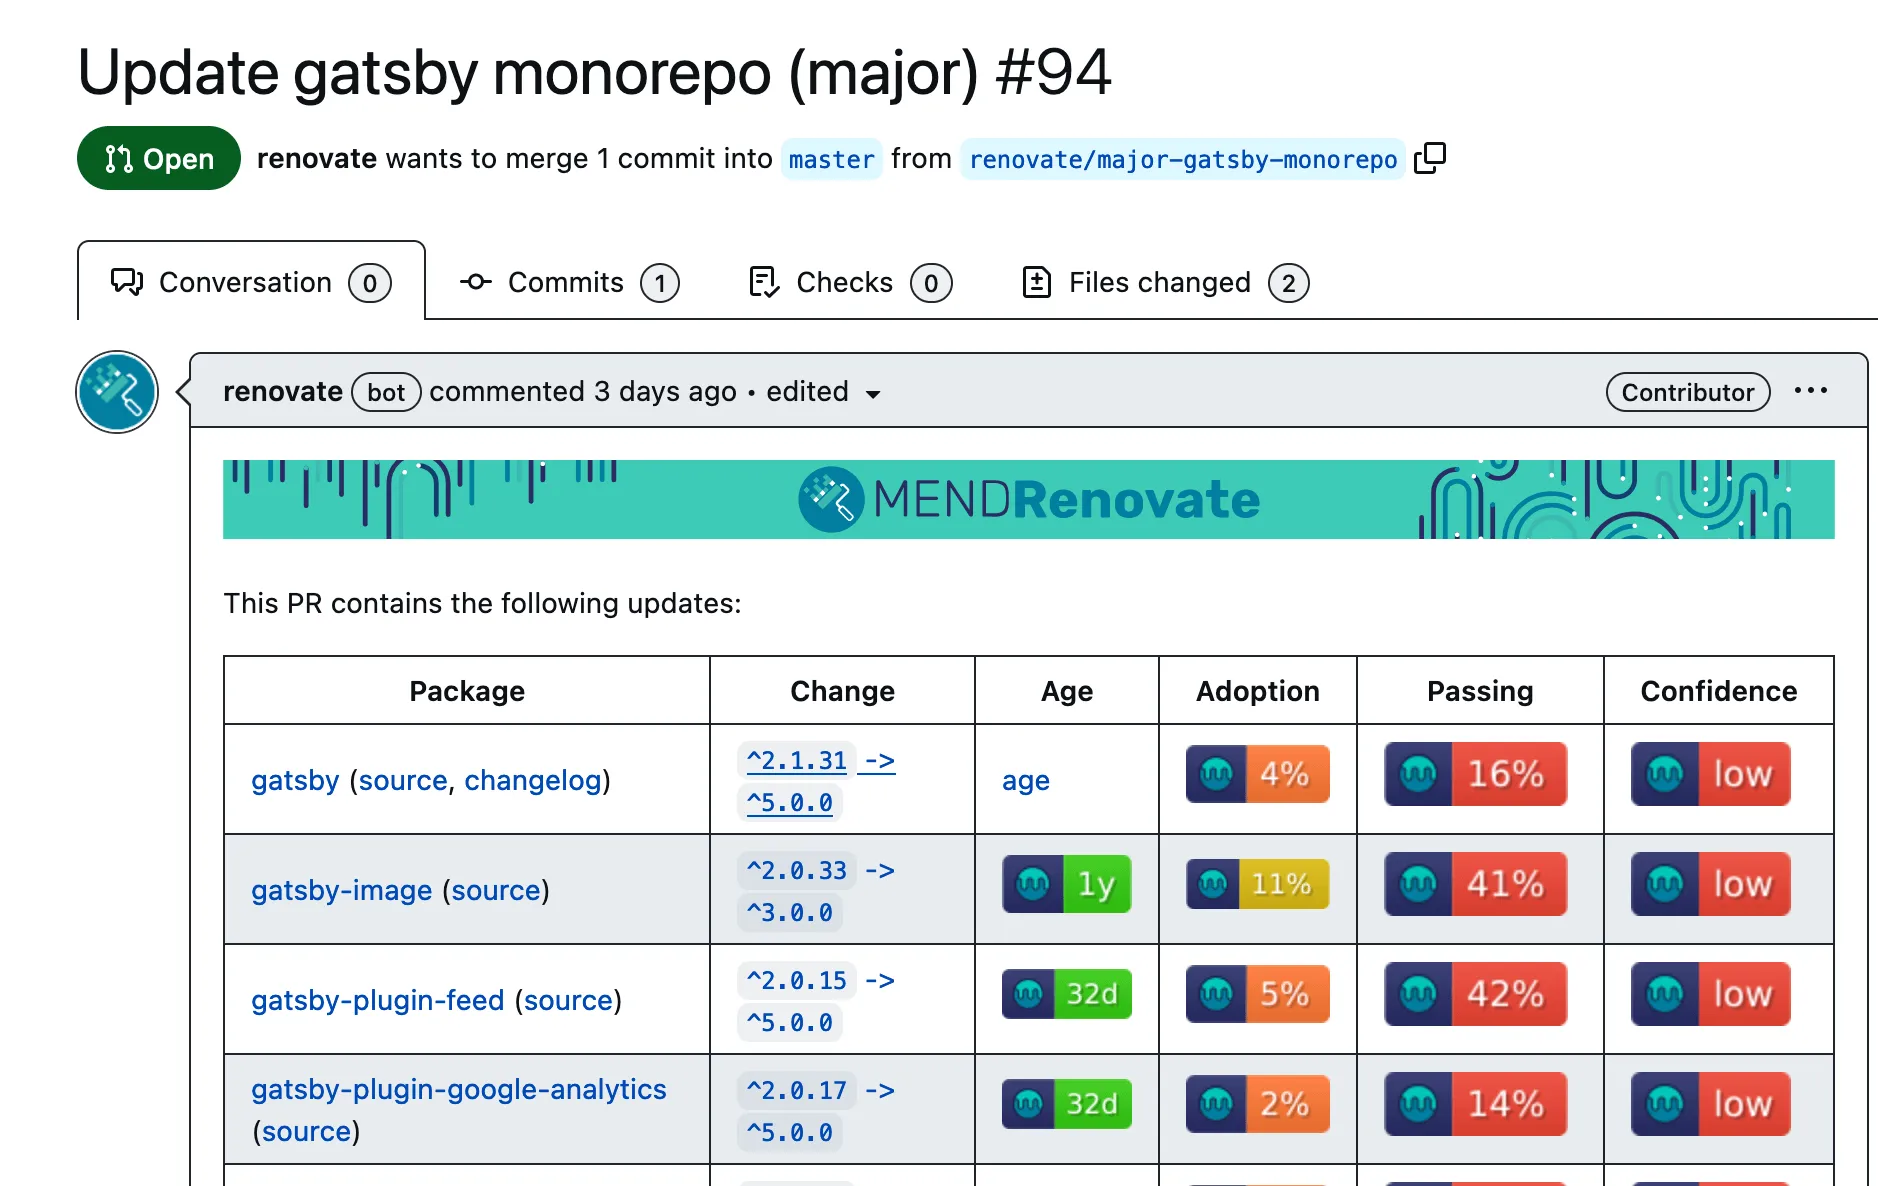
Task: Switch to the Files changed tab
Action: tap(1159, 282)
